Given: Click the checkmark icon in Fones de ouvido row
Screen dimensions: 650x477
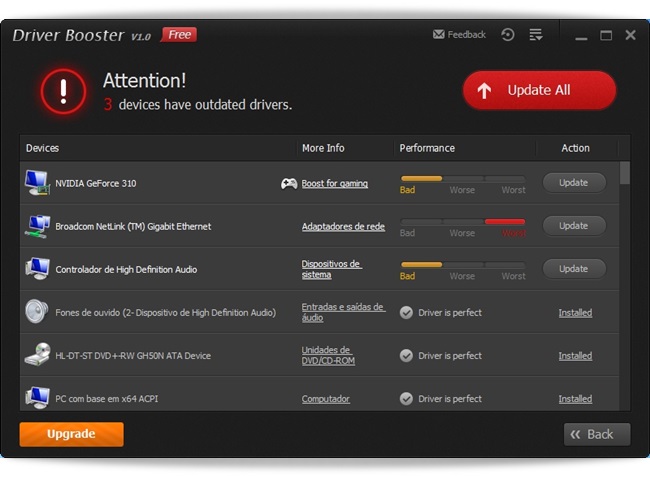Looking at the screenshot, I should 406,312.
